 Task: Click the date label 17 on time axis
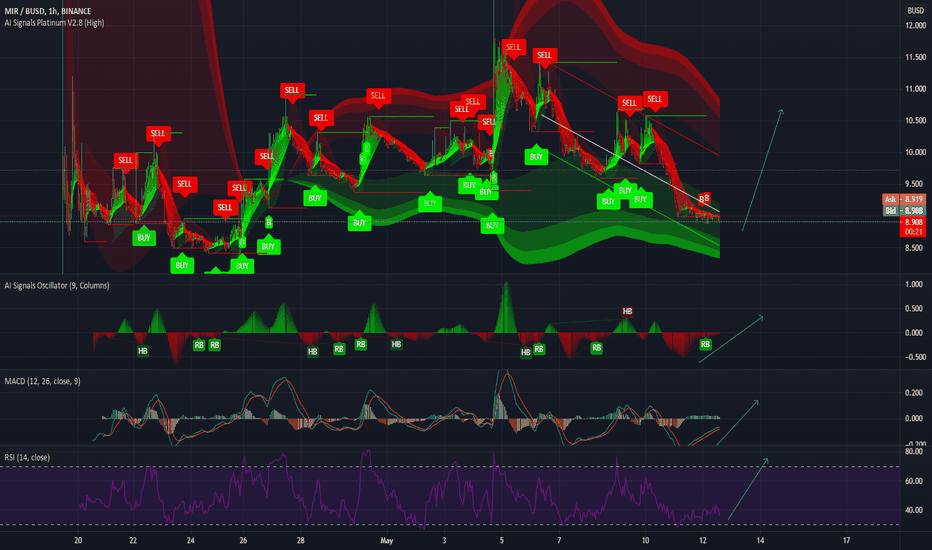(x=846, y=540)
